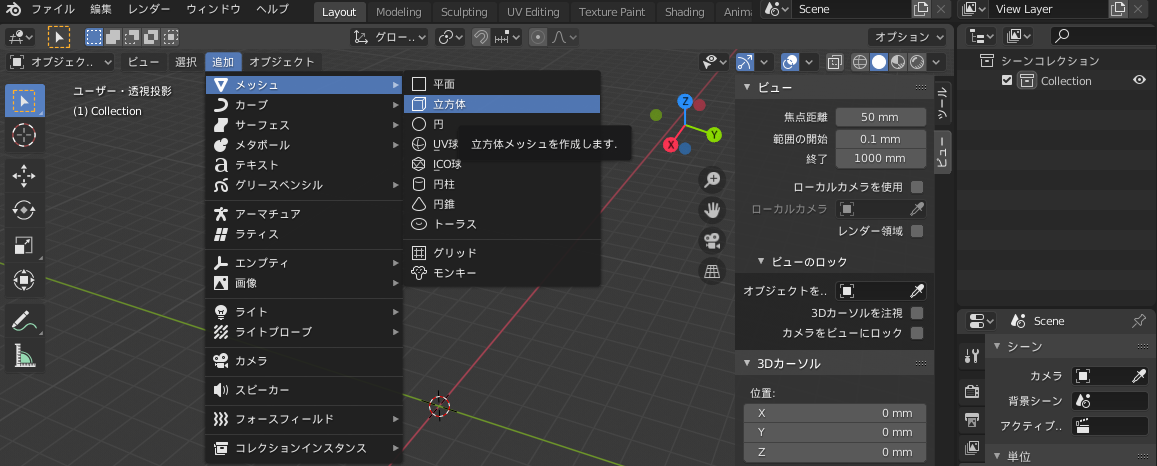Switch to the Modeling workspace tab
The height and width of the screenshot is (466, 1157).
pyautogui.click(x=398, y=12)
